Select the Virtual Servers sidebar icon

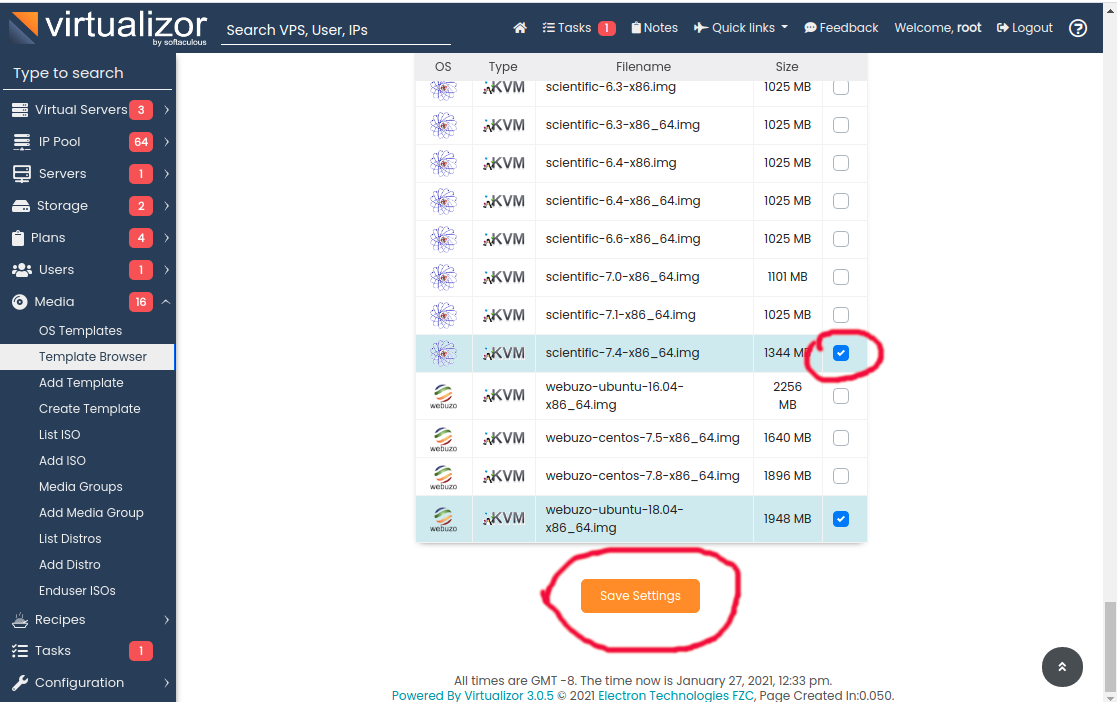coord(21,109)
